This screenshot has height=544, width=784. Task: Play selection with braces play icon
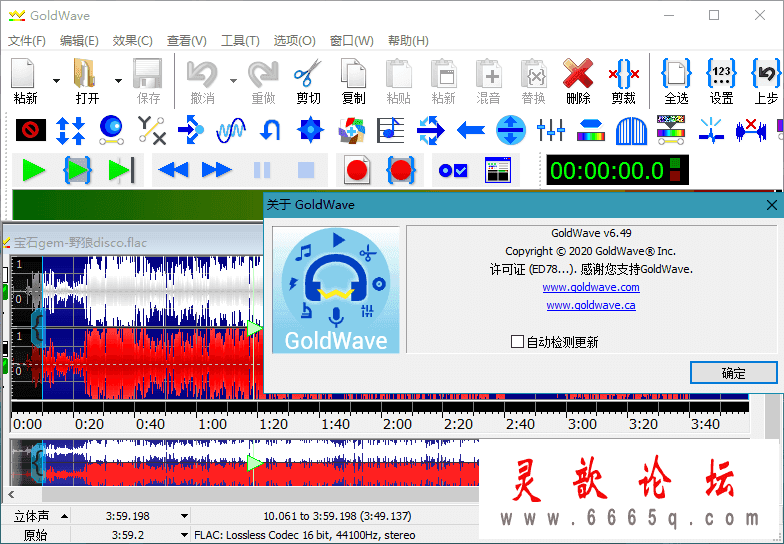coord(77,170)
